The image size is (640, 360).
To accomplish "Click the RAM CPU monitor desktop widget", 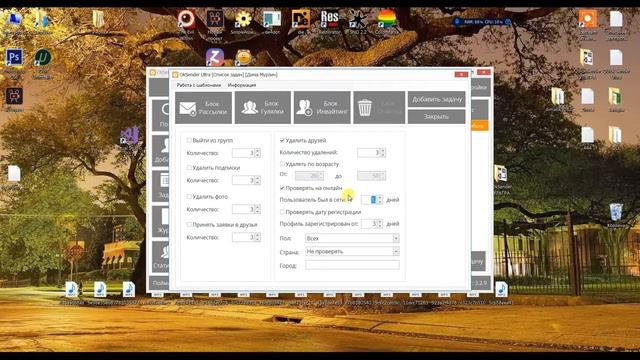I will pos(482,21).
